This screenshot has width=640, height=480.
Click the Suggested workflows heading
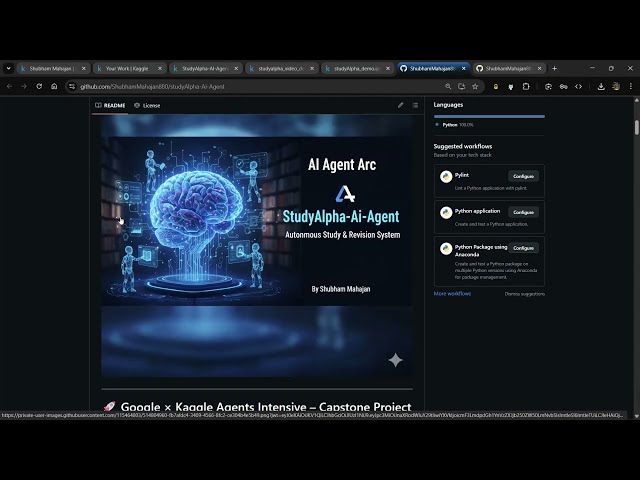[463, 146]
